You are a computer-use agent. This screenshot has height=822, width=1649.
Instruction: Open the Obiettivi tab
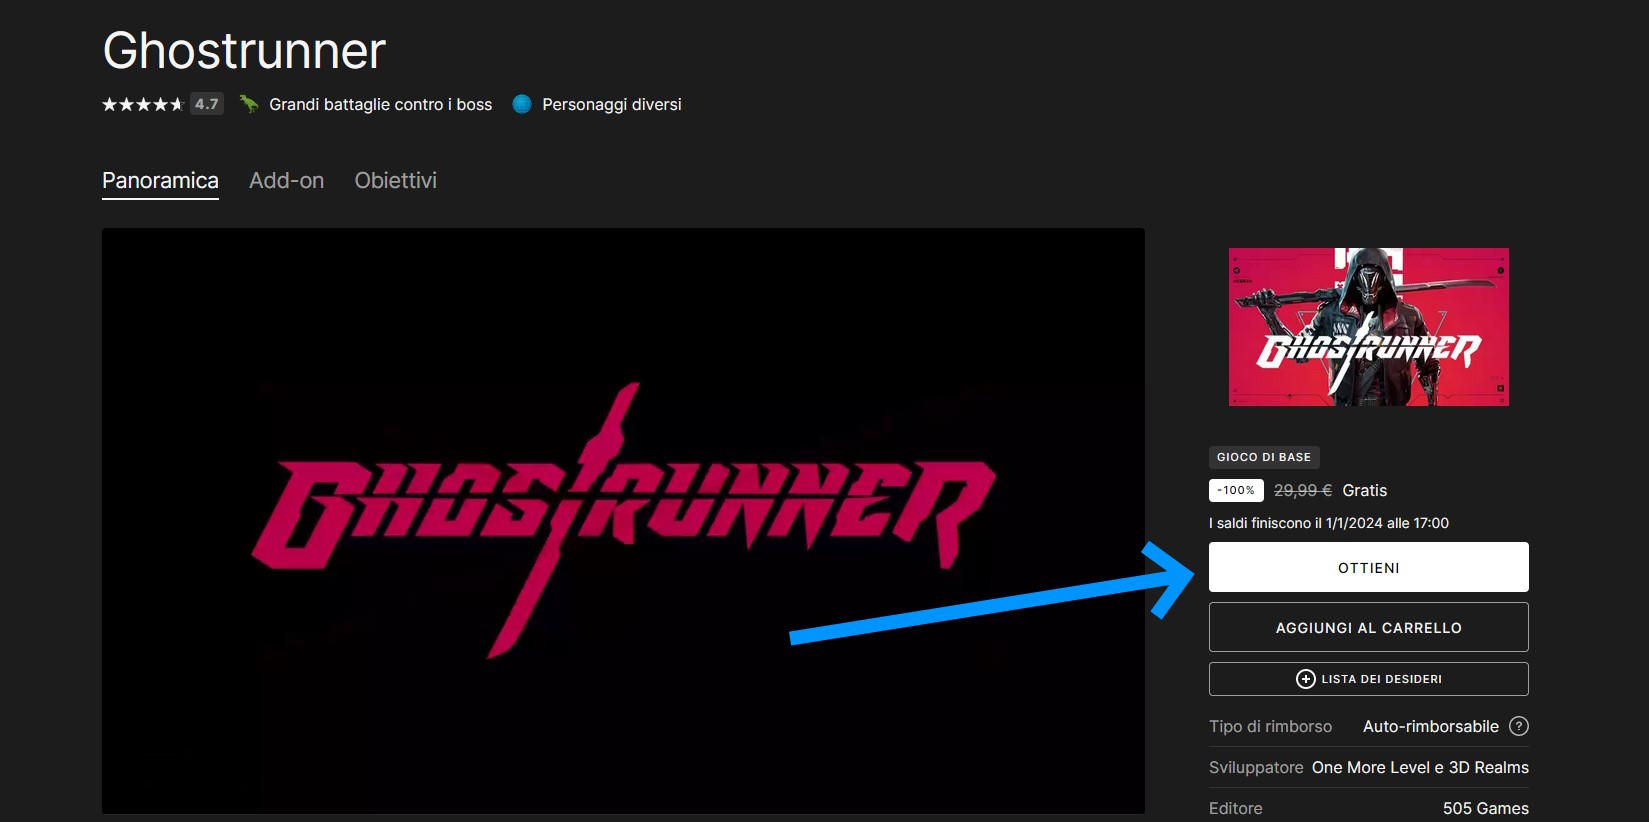coord(395,181)
